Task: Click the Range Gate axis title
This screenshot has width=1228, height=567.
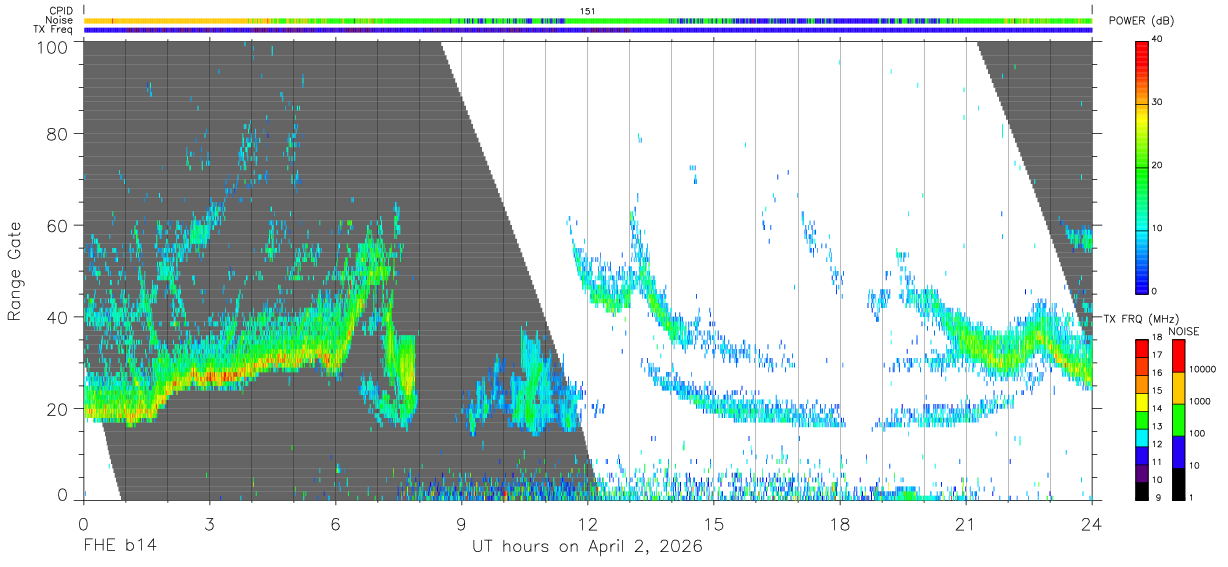Action: [16, 271]
